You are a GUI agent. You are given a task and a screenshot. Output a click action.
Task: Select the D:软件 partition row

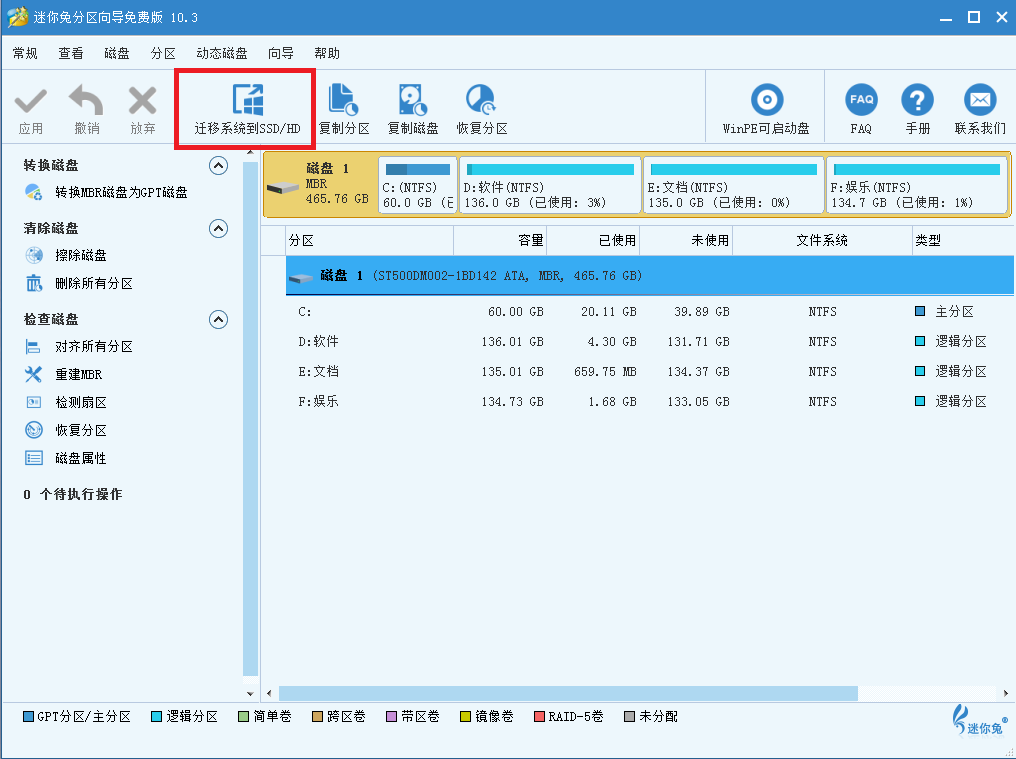(x=649, y=342)
